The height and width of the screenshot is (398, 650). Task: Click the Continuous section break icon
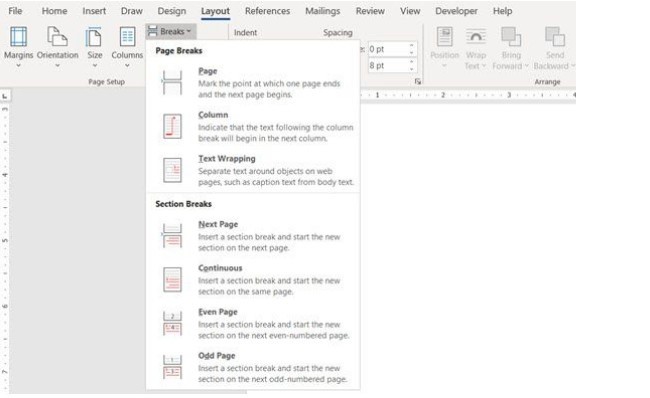click(x=172, y=279)
